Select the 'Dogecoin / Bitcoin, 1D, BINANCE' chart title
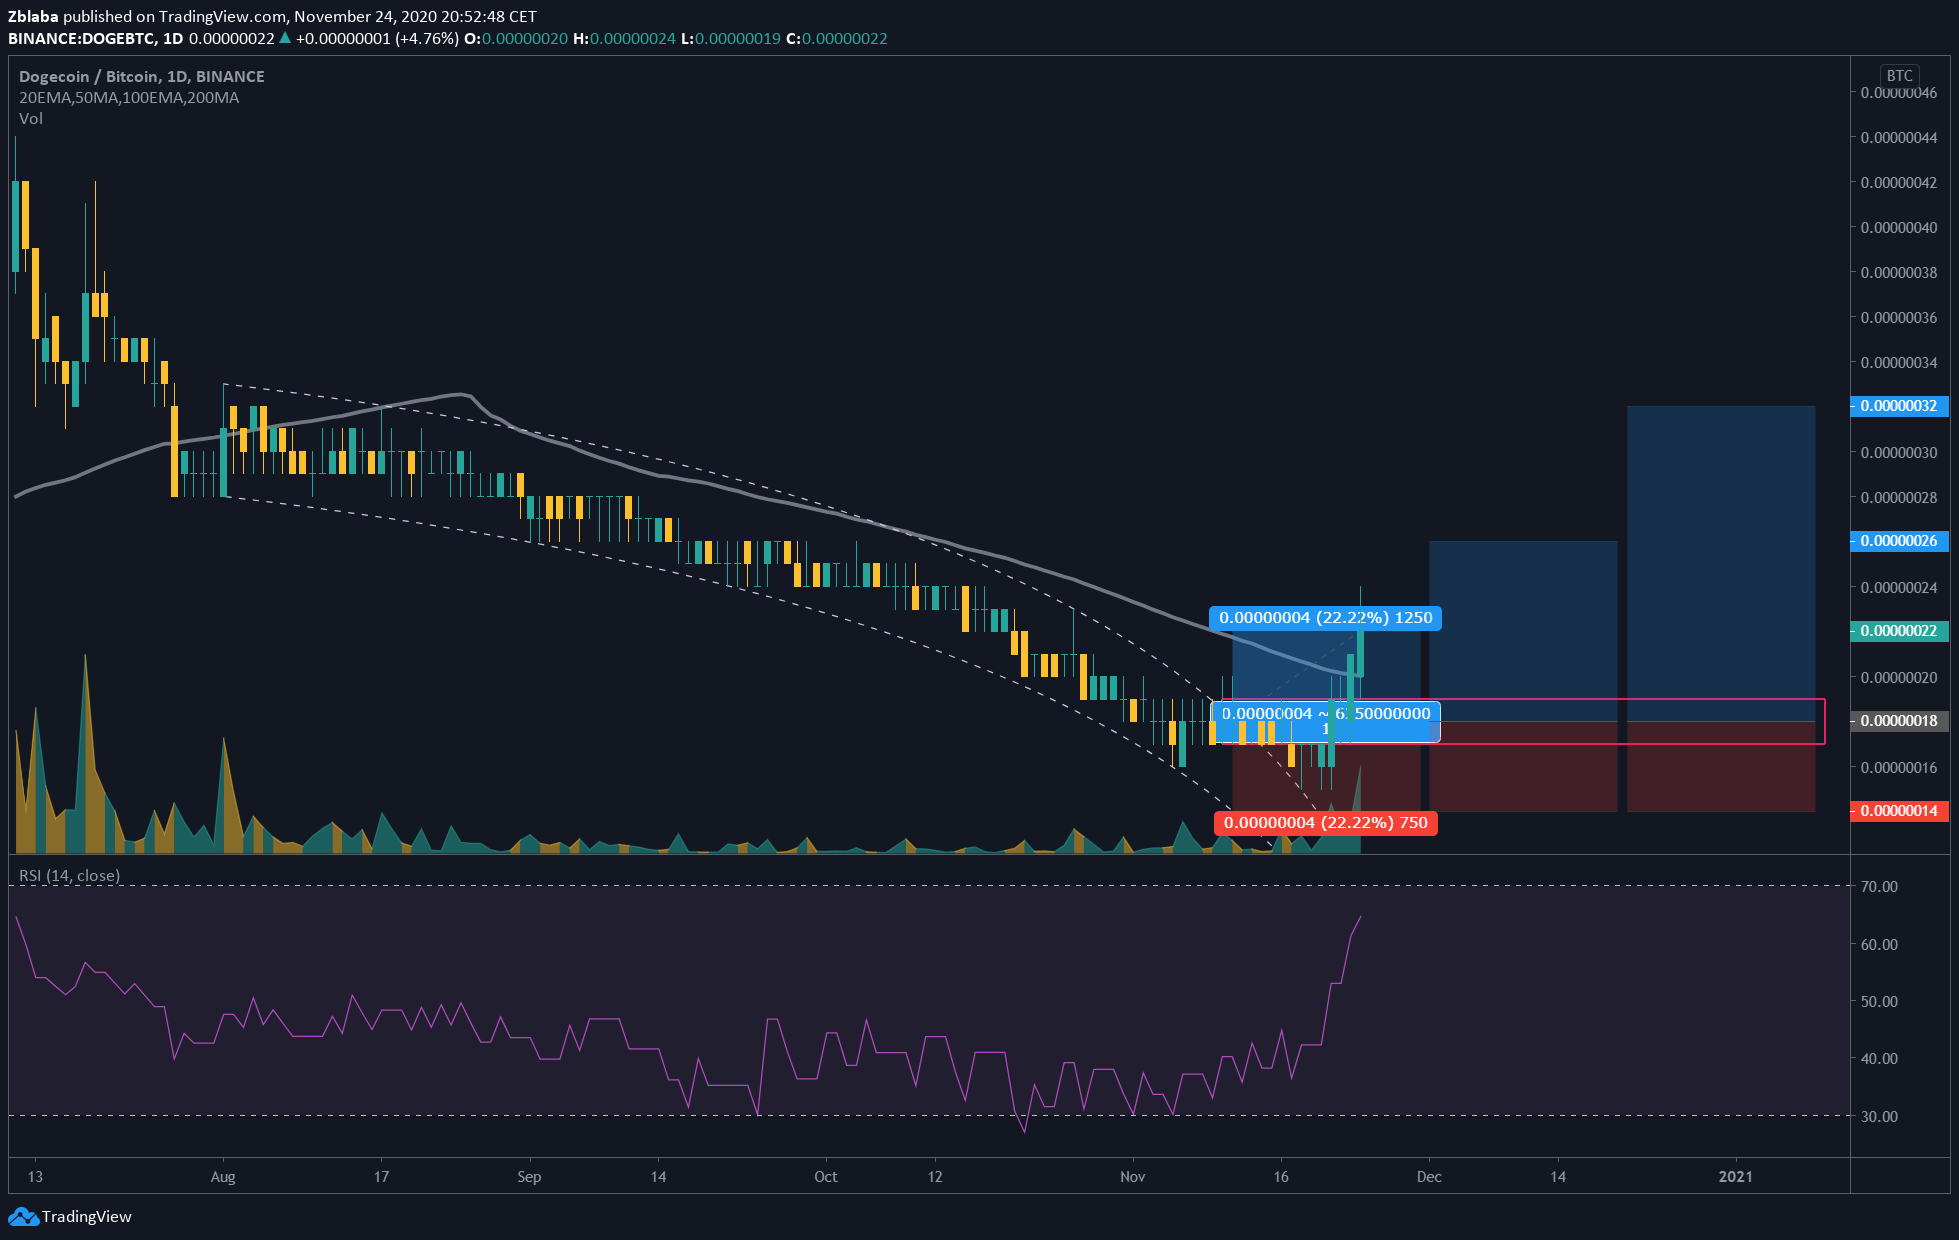This screenshot has height=1240, width=1959. tap(142, 76)
